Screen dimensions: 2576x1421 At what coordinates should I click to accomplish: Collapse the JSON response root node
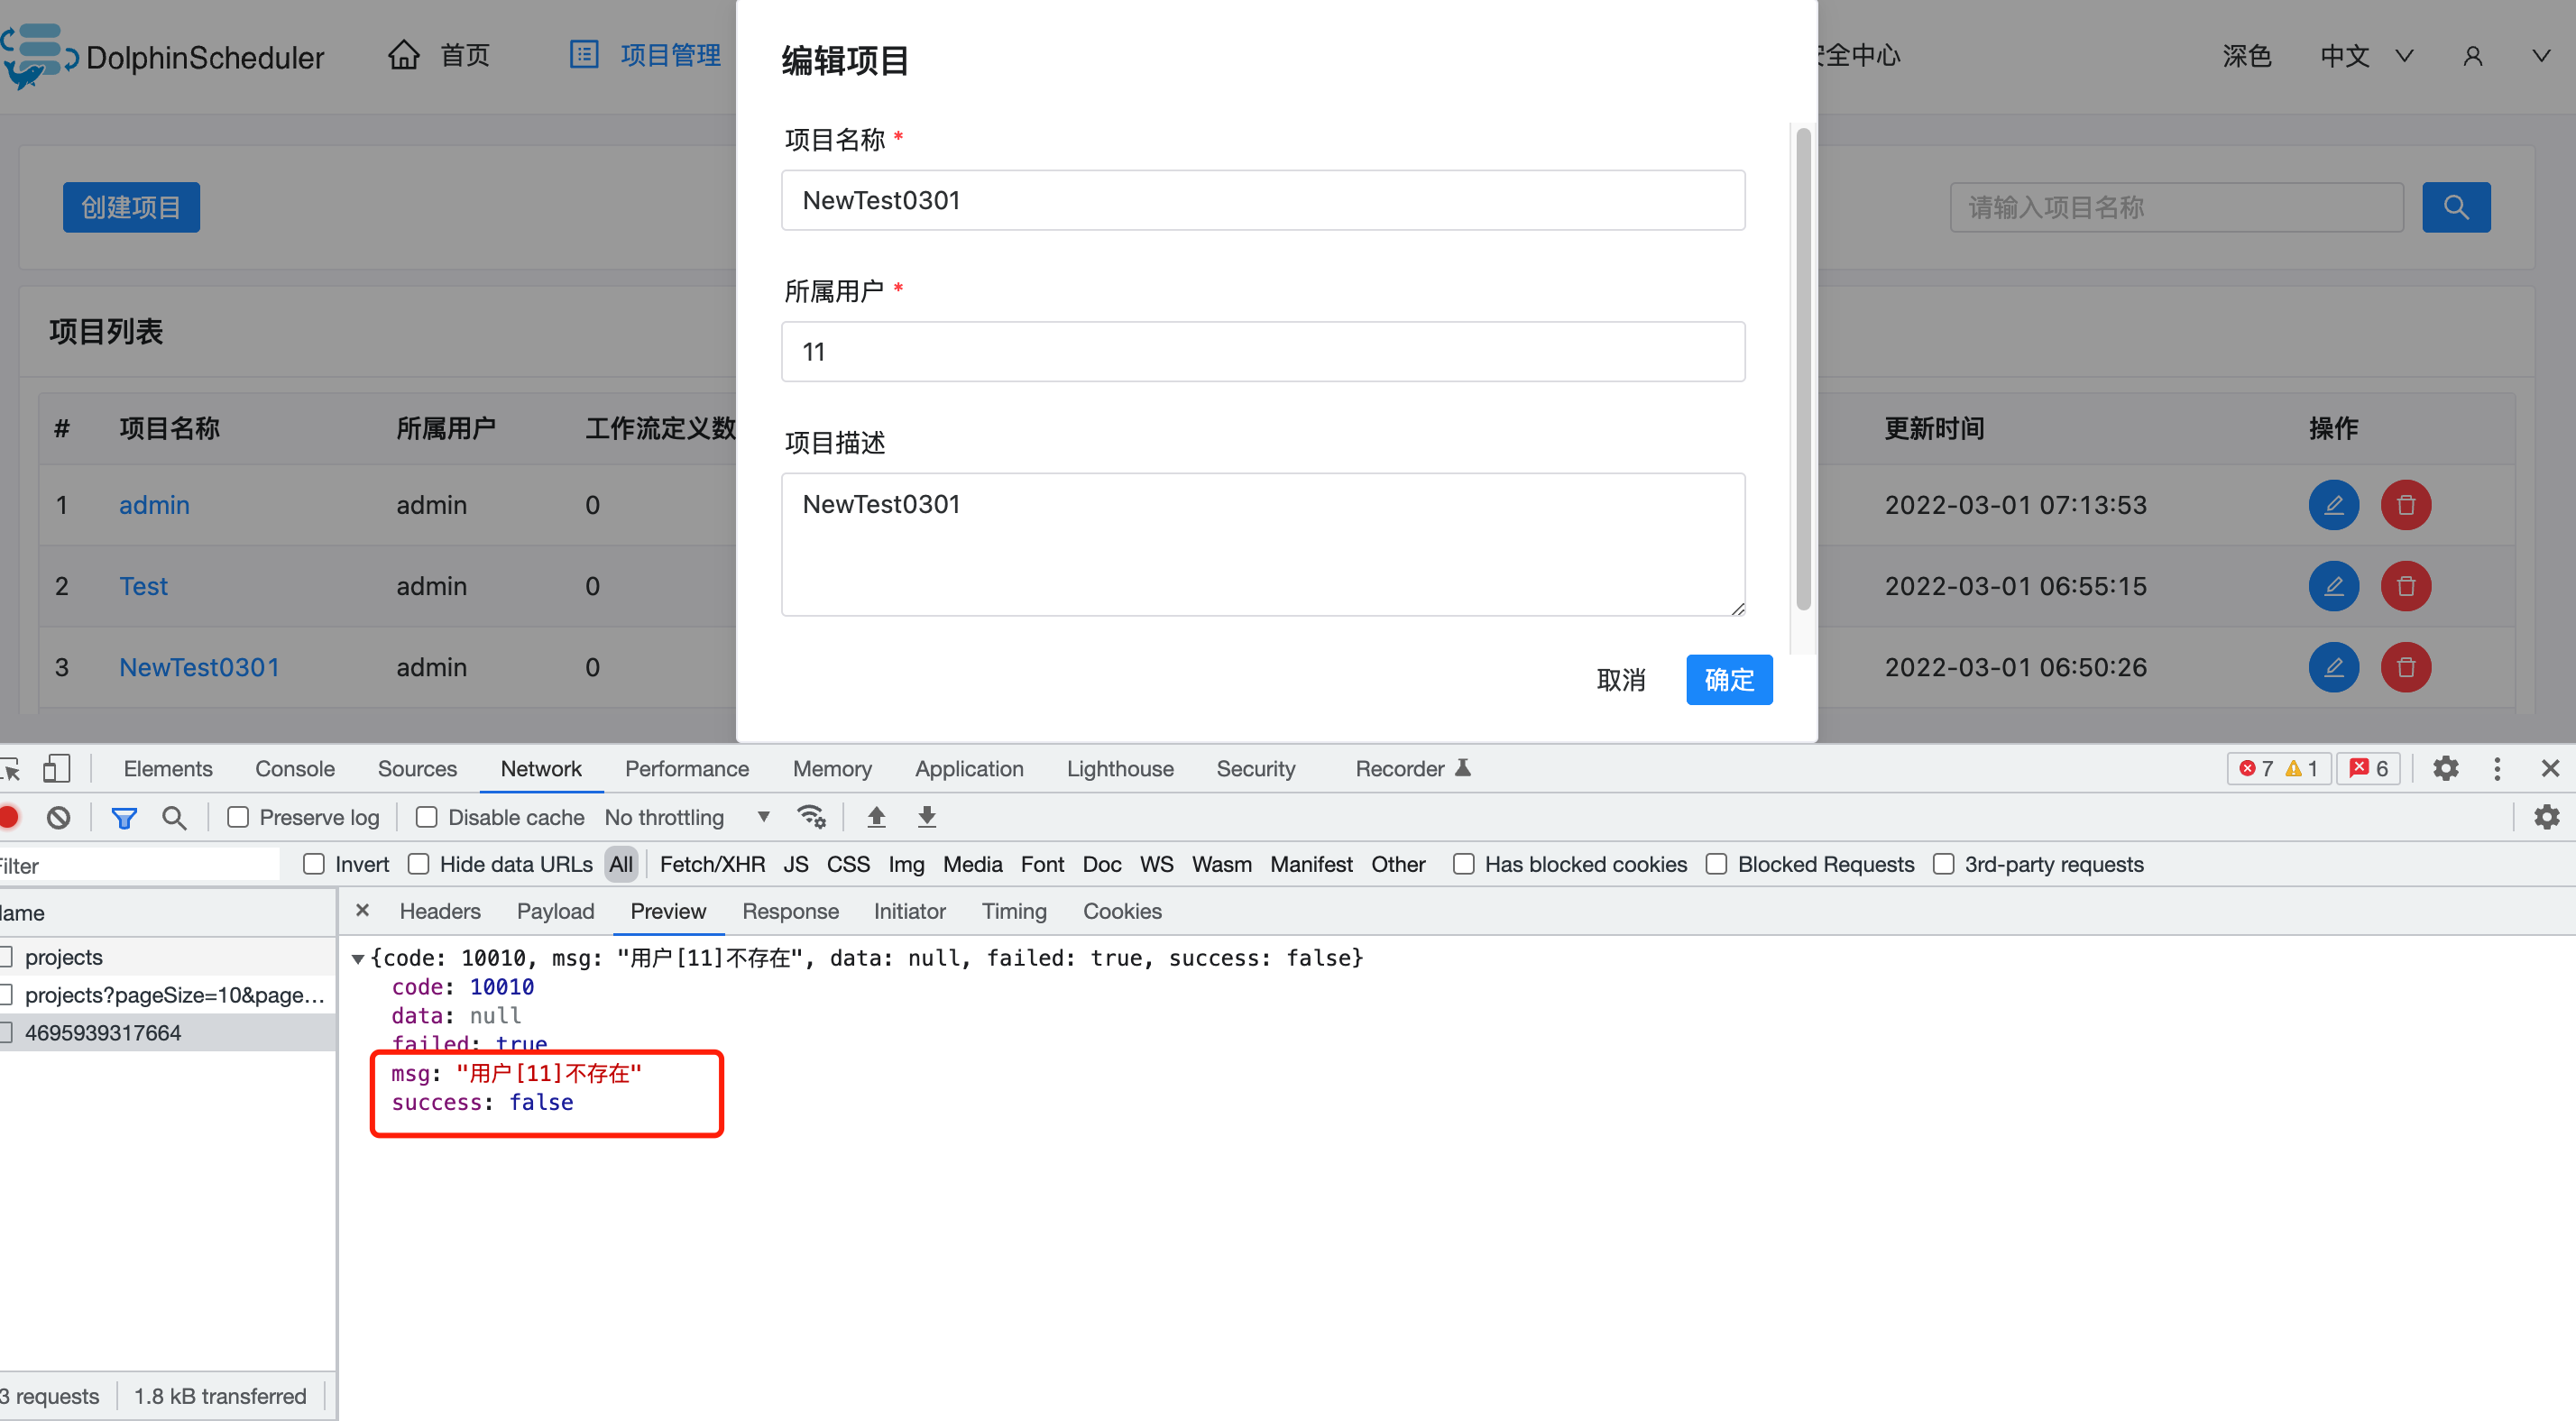click(x=357, y=957)
